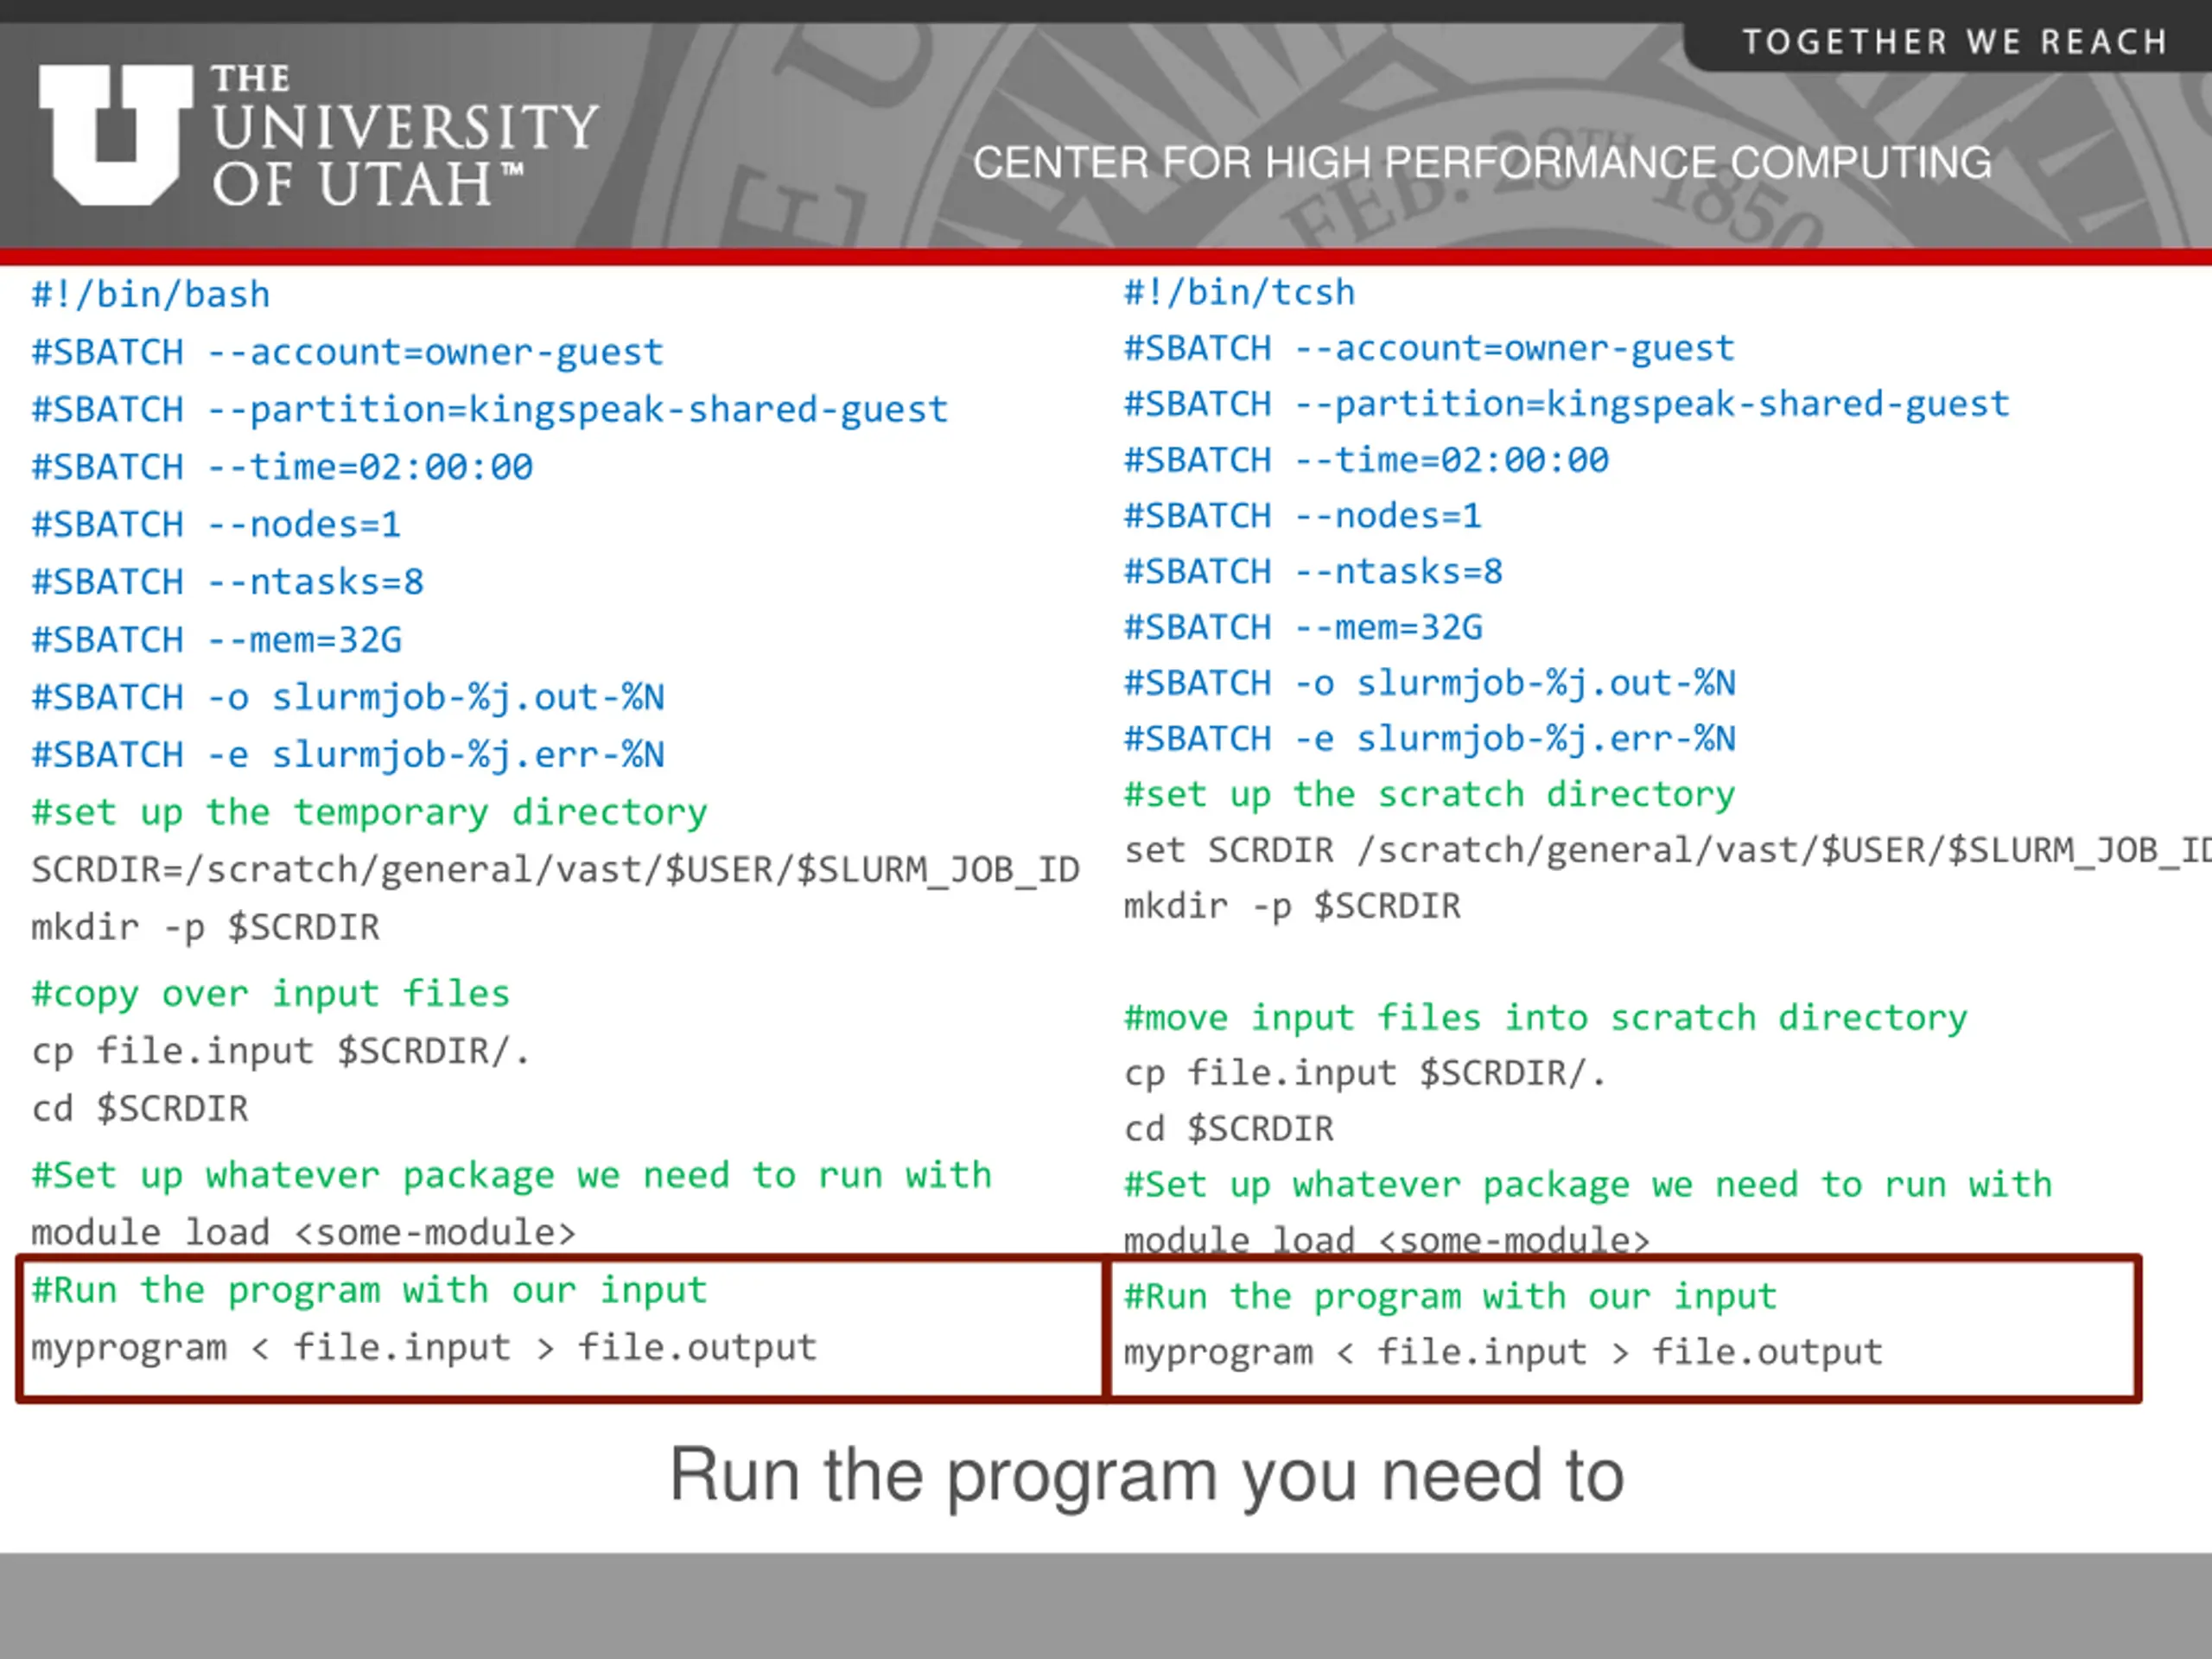Image resolution: width=2212 pixels, height=1659 pixels.
Task: Click the bash --mem=32G directive
Action: pyautogui.click(x=217, y=639)
